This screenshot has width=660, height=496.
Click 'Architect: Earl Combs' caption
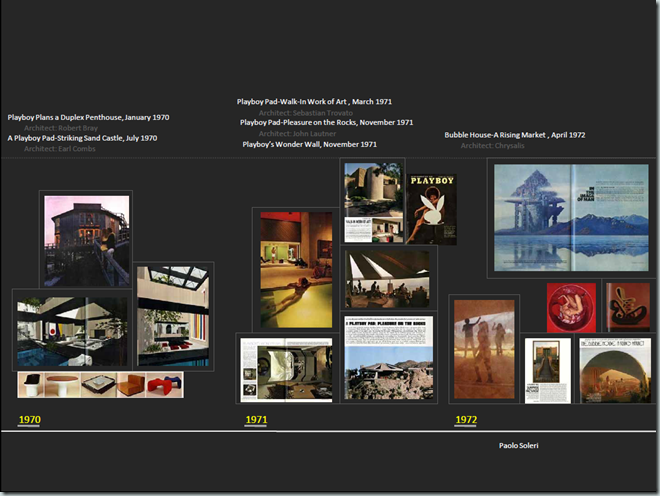click(x=59, y=149)
